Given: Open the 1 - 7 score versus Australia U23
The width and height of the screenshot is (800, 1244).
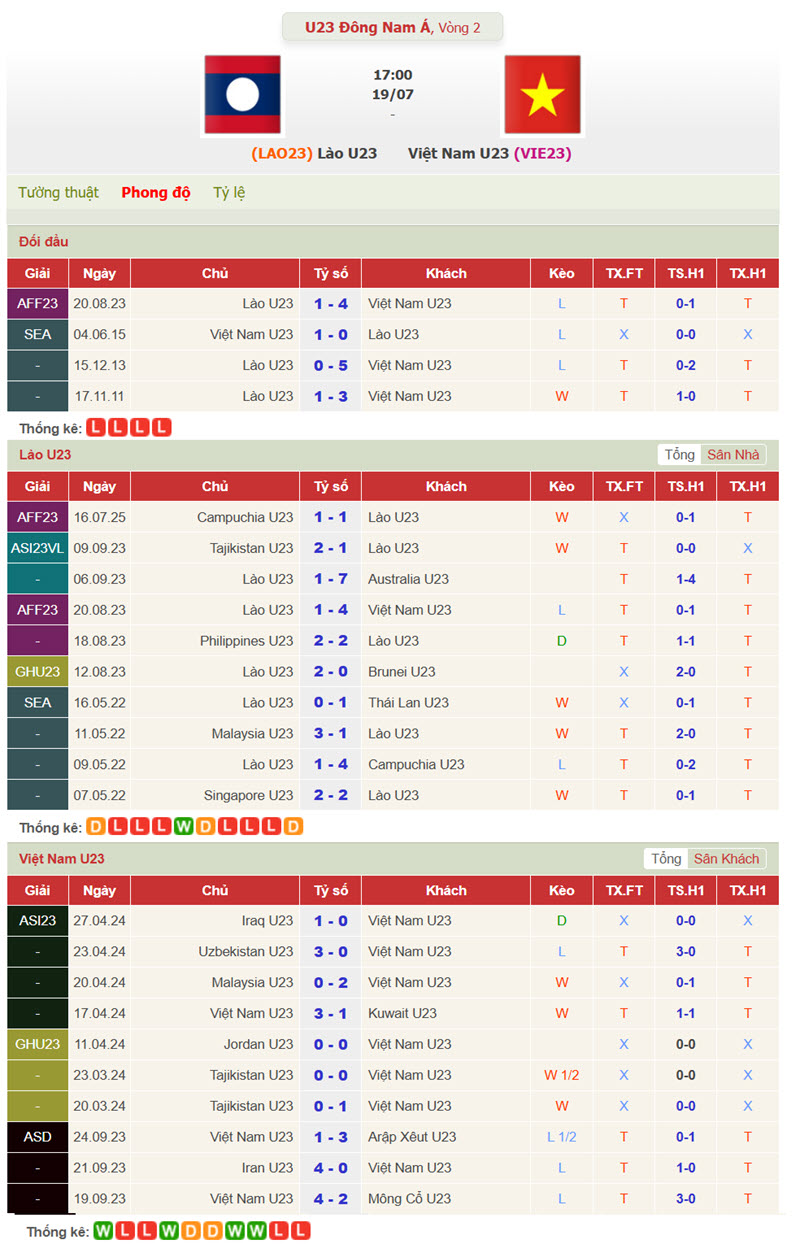Looking at the screenshot, I should [331, 579].
